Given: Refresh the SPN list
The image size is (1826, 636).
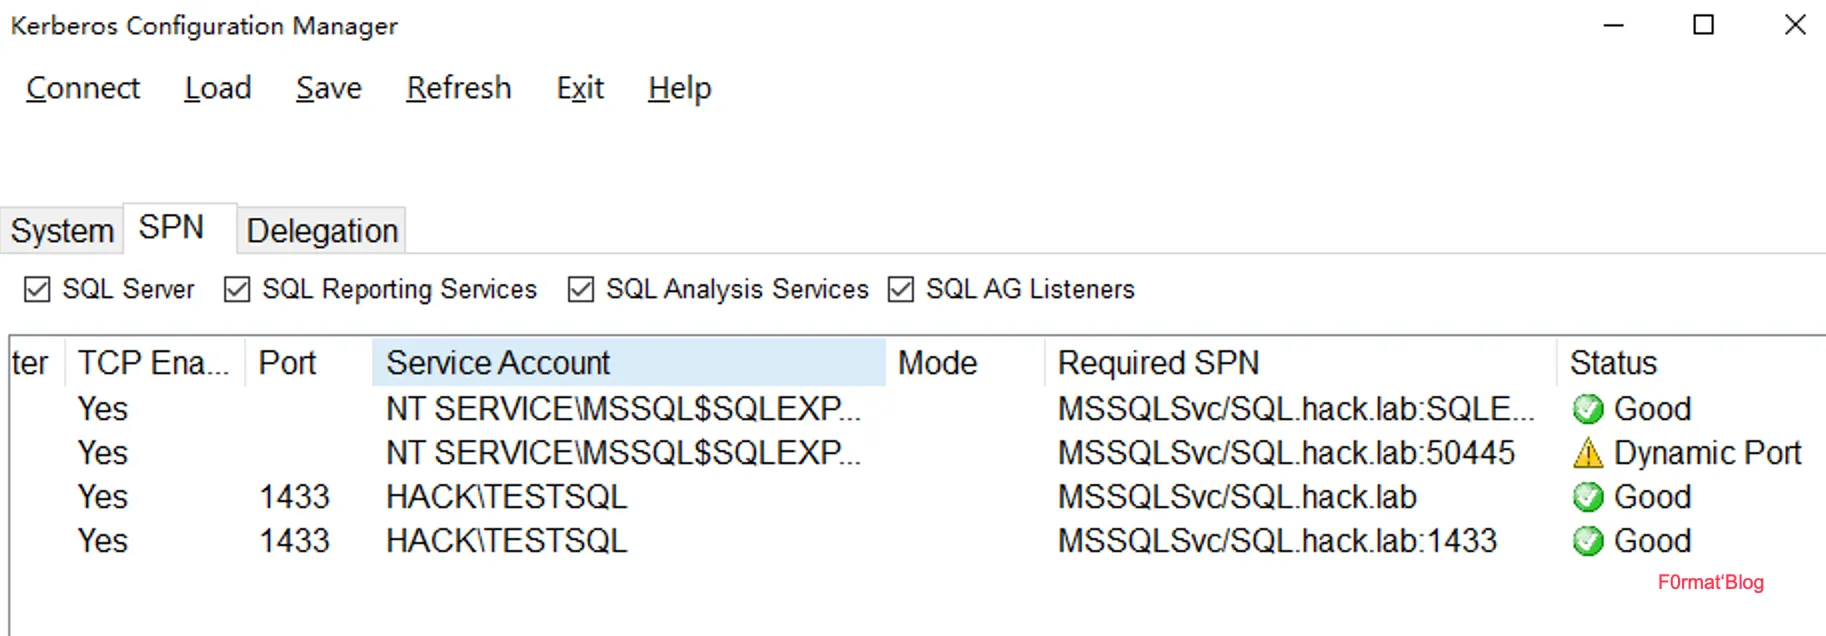Looking at the screenshot, I should click(458, 88).
